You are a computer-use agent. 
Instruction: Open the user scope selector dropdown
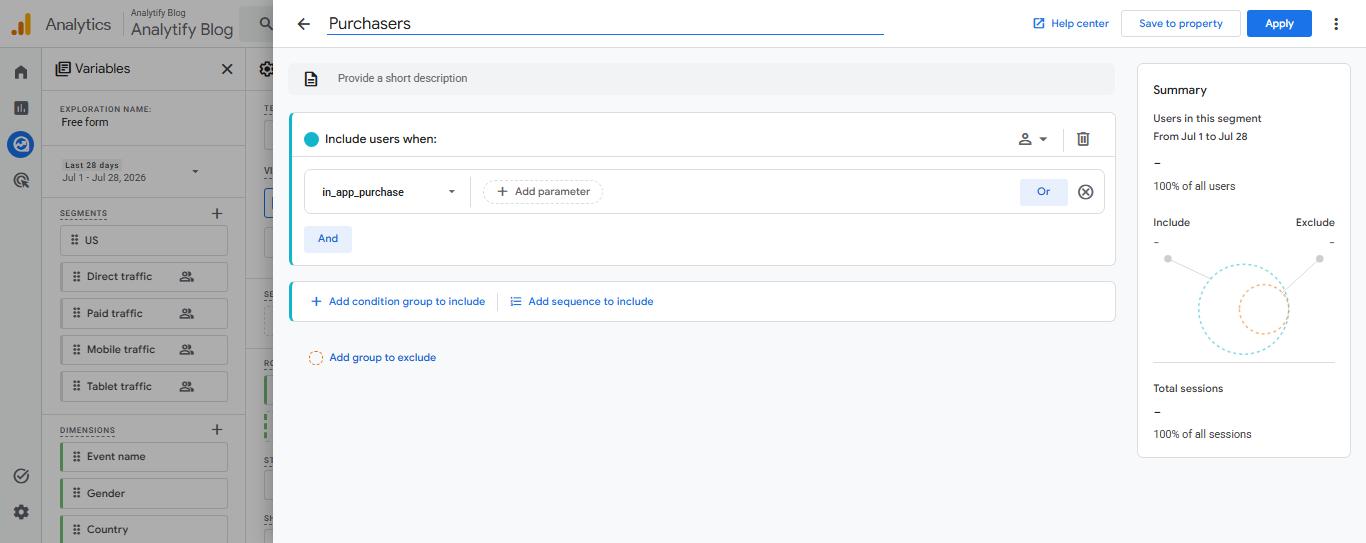click(1033, 139)
